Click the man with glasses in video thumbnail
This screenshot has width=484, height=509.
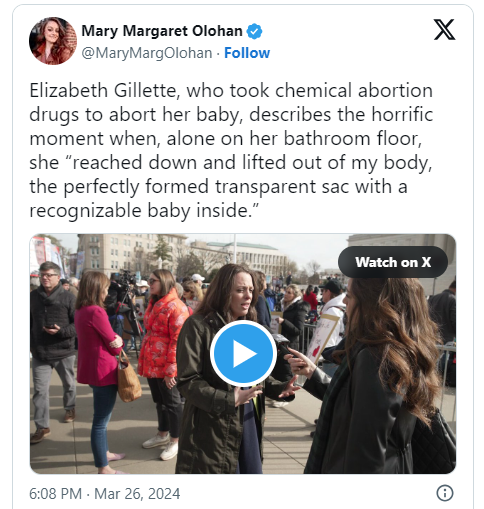53,352
